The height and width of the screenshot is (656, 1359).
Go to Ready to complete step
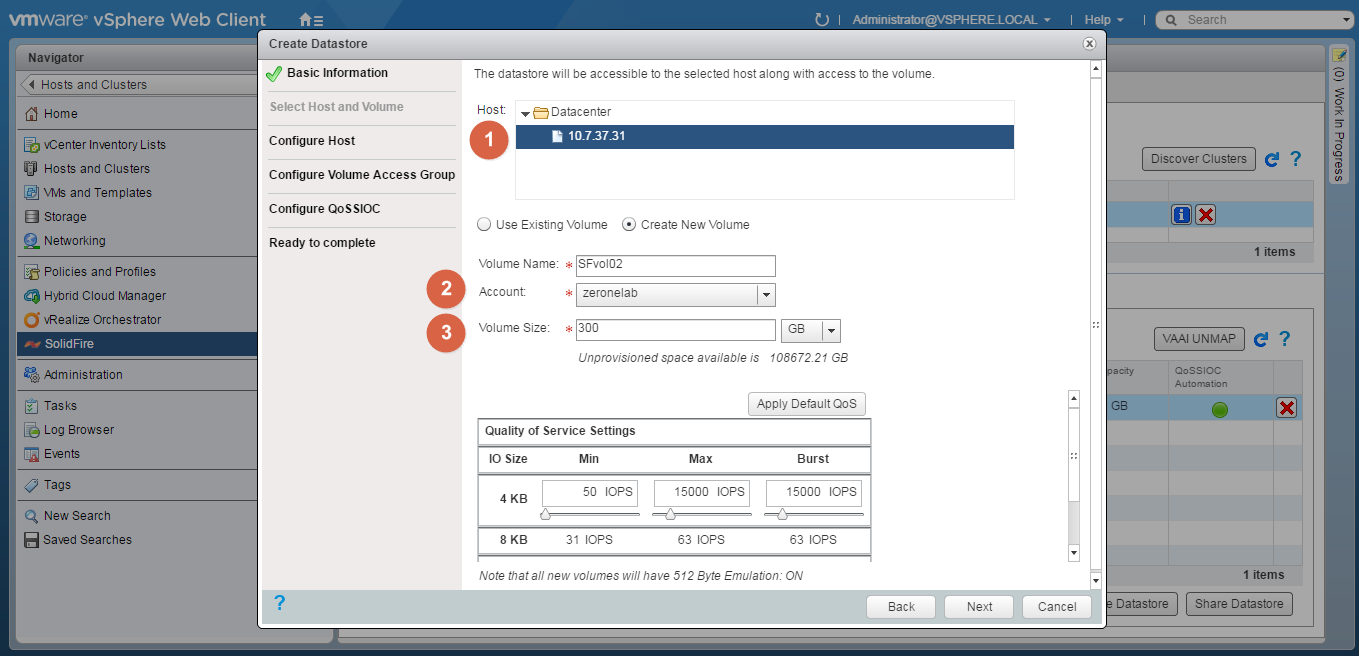[x=322, y=243]
